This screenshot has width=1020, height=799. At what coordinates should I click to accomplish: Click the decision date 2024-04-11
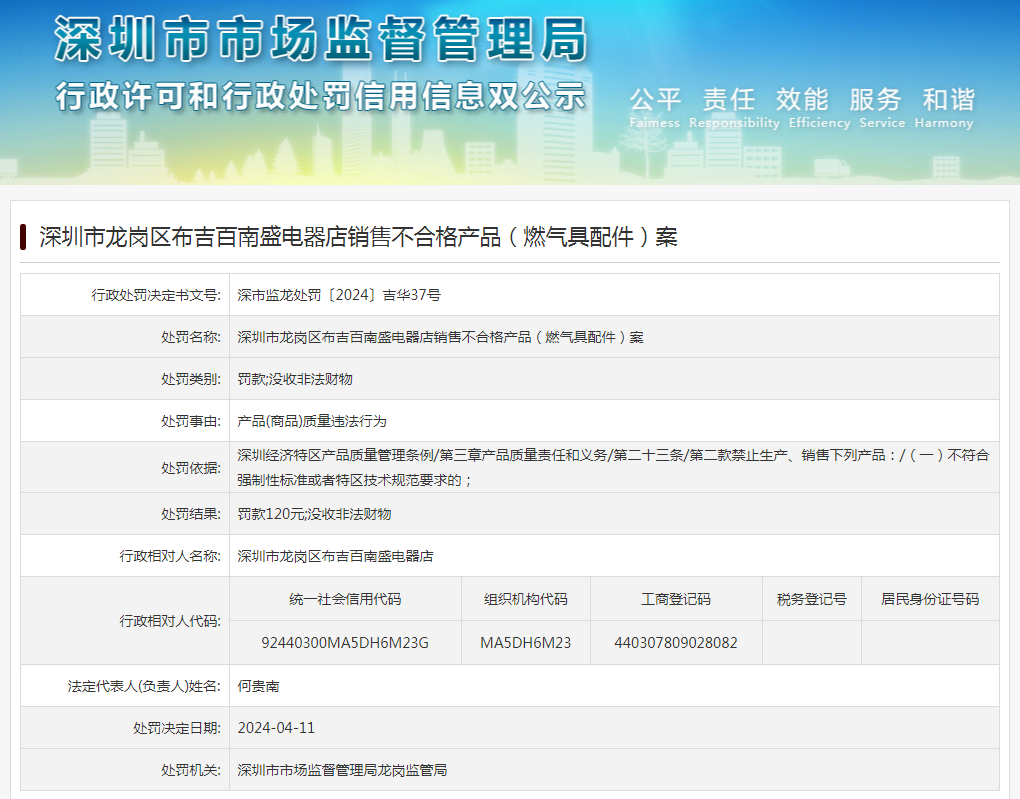click(276, 728)
